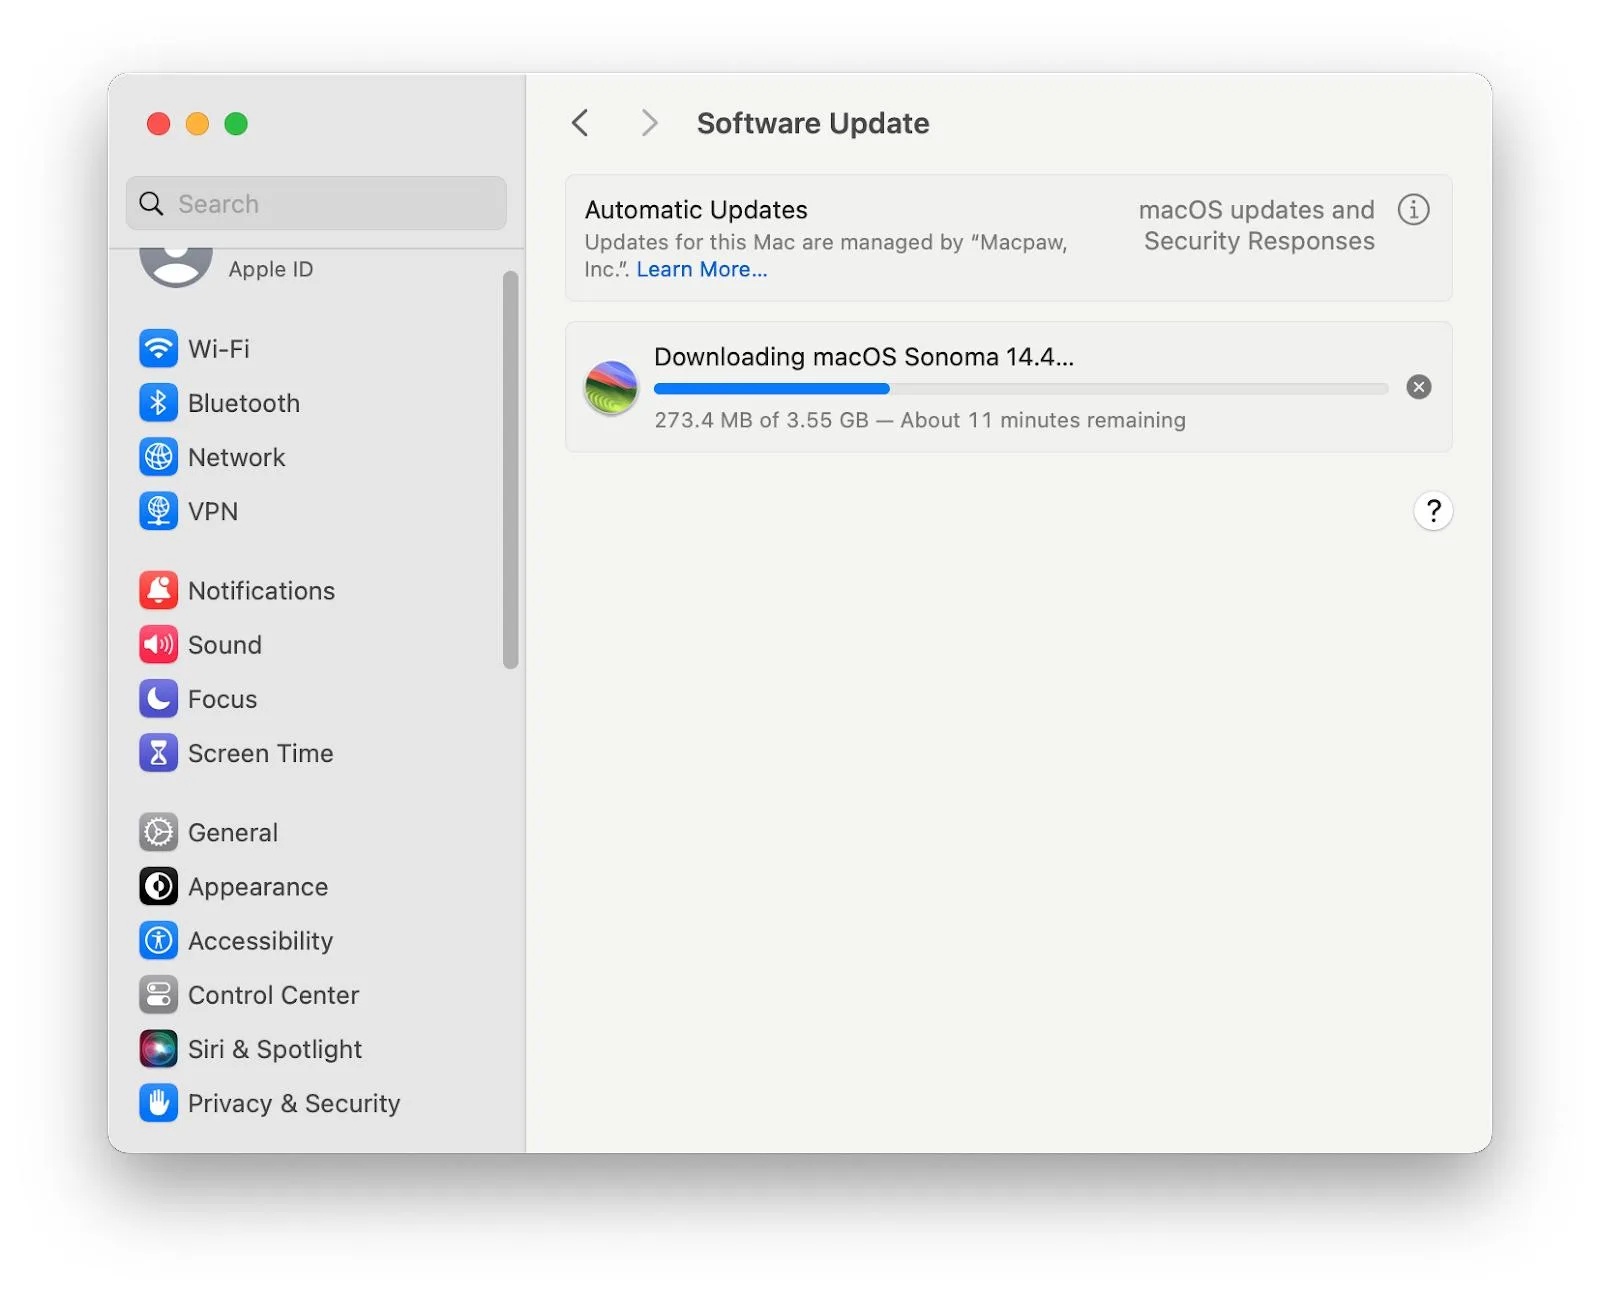Go forward with the right chevron

coord(649,123)
